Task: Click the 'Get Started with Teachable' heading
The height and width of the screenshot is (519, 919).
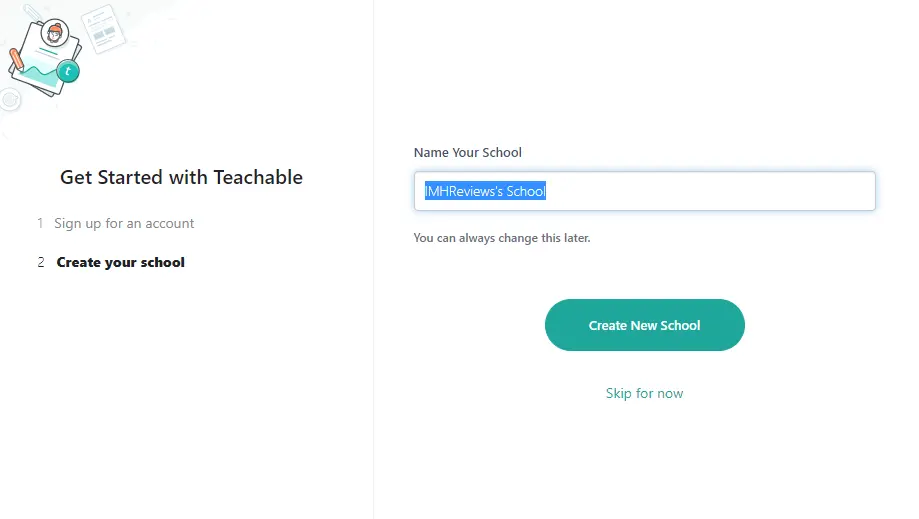Action: [181, 177]
